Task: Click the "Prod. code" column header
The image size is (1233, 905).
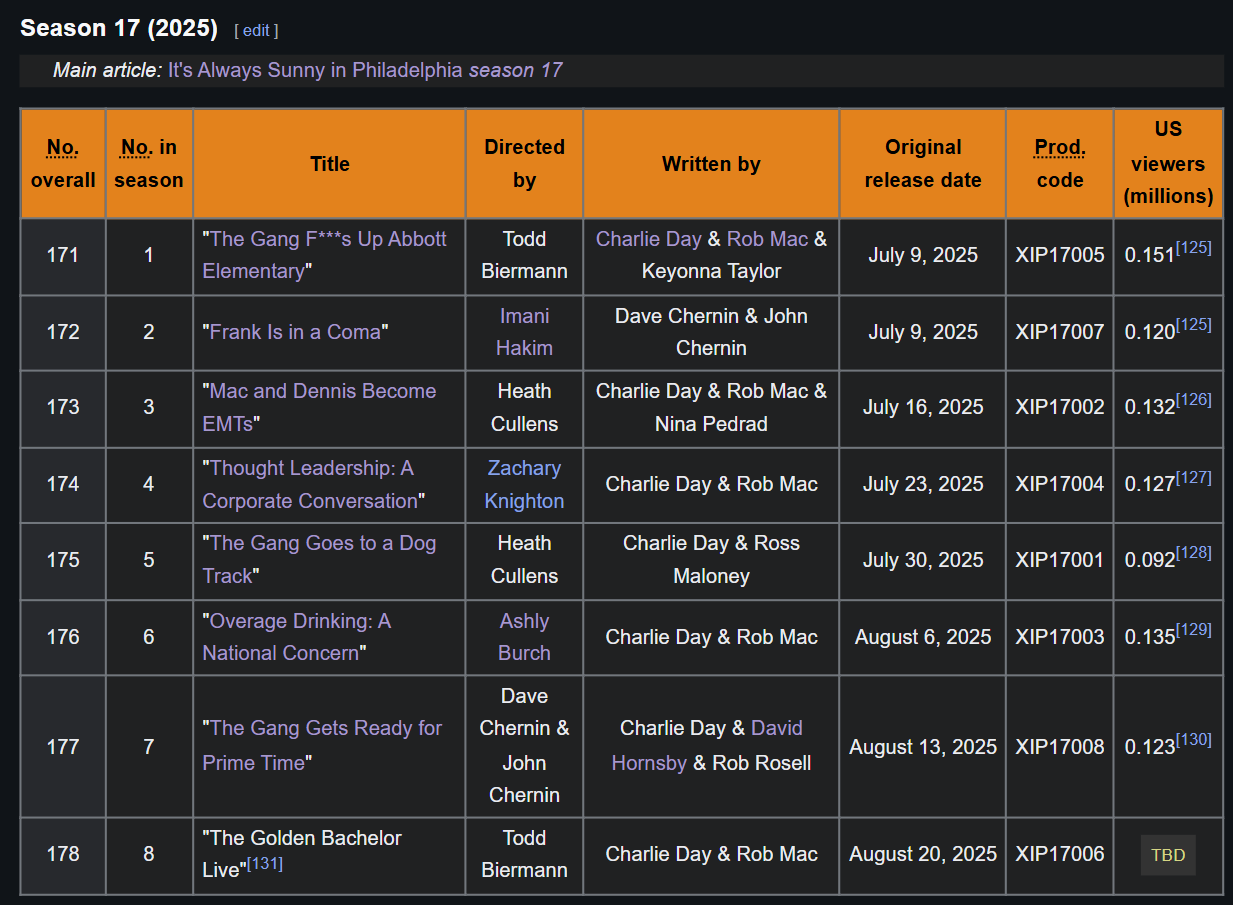Action: 1060,164
